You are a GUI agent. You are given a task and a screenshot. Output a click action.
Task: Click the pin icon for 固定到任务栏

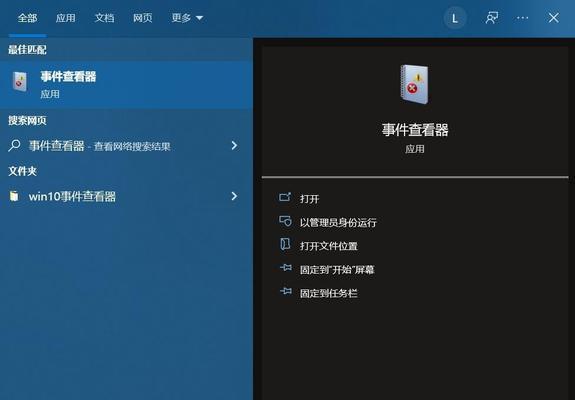[286, 291]
